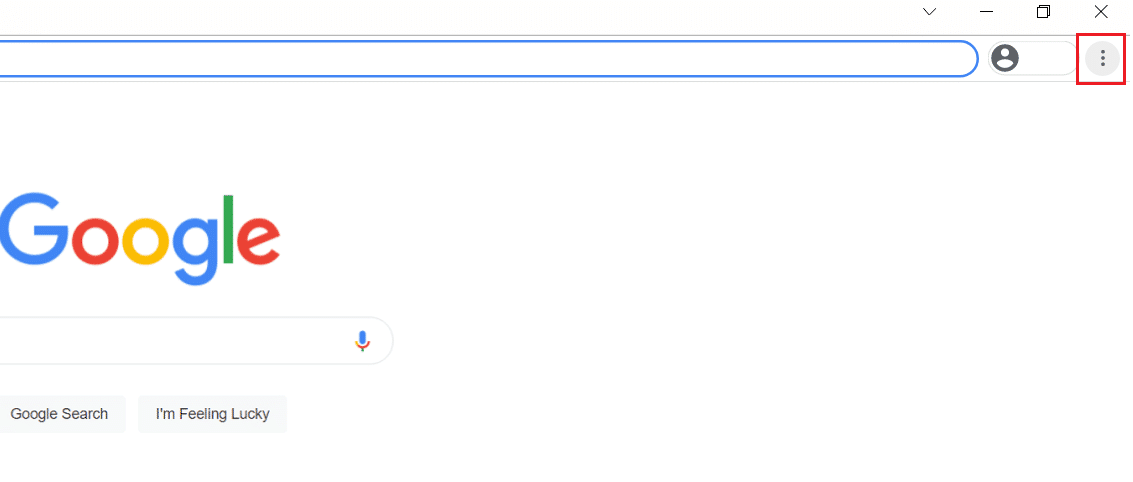Image resolution: width=1133 pixels, height=482 pixels.
Task: Click the profile avatar icon
Action: pos(1005,59)
